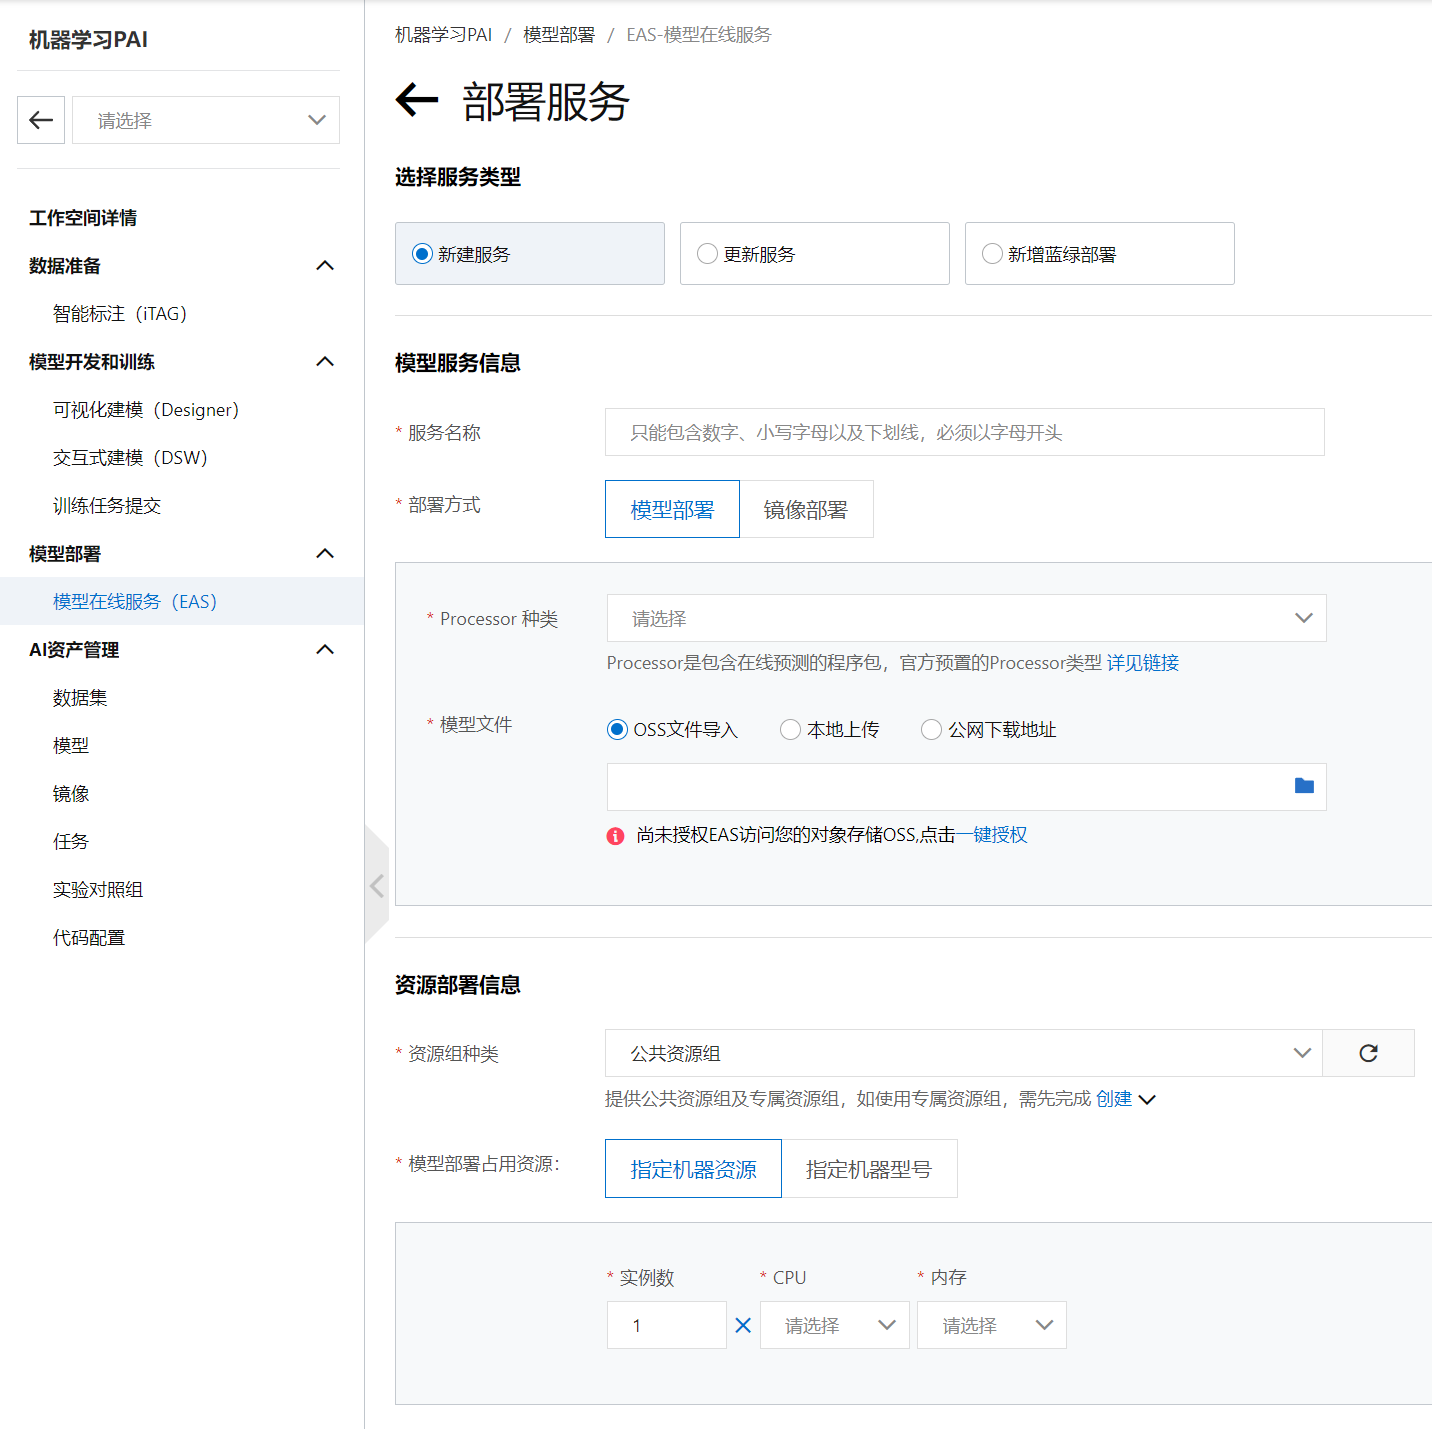Open 代码配置 in the sidebar
The width and height of the screenshot is (1432, 1429).
pyautogui.click(x=89, y=938)
